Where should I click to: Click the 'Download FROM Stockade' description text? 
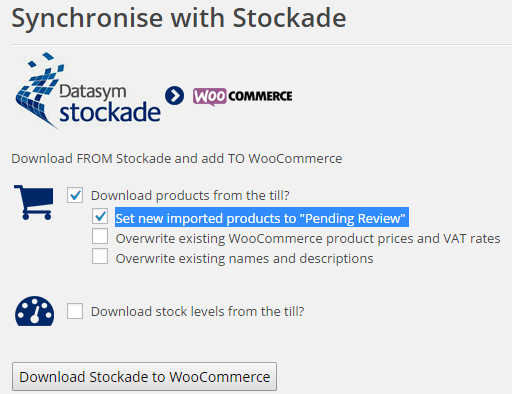177,158
